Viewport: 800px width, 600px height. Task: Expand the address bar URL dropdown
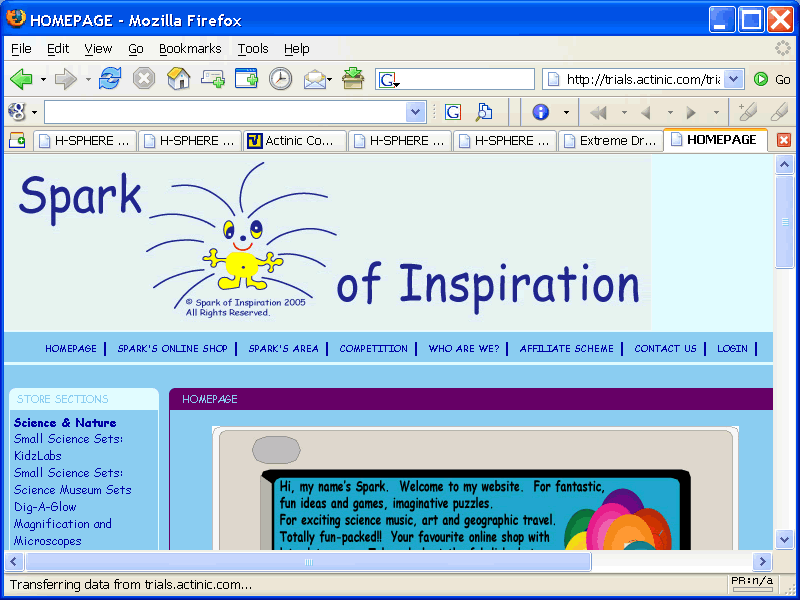point(733,79)
